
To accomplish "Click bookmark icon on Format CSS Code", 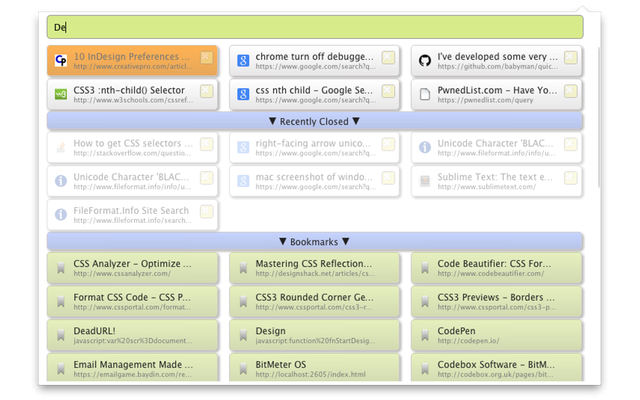I will [61, 302].
